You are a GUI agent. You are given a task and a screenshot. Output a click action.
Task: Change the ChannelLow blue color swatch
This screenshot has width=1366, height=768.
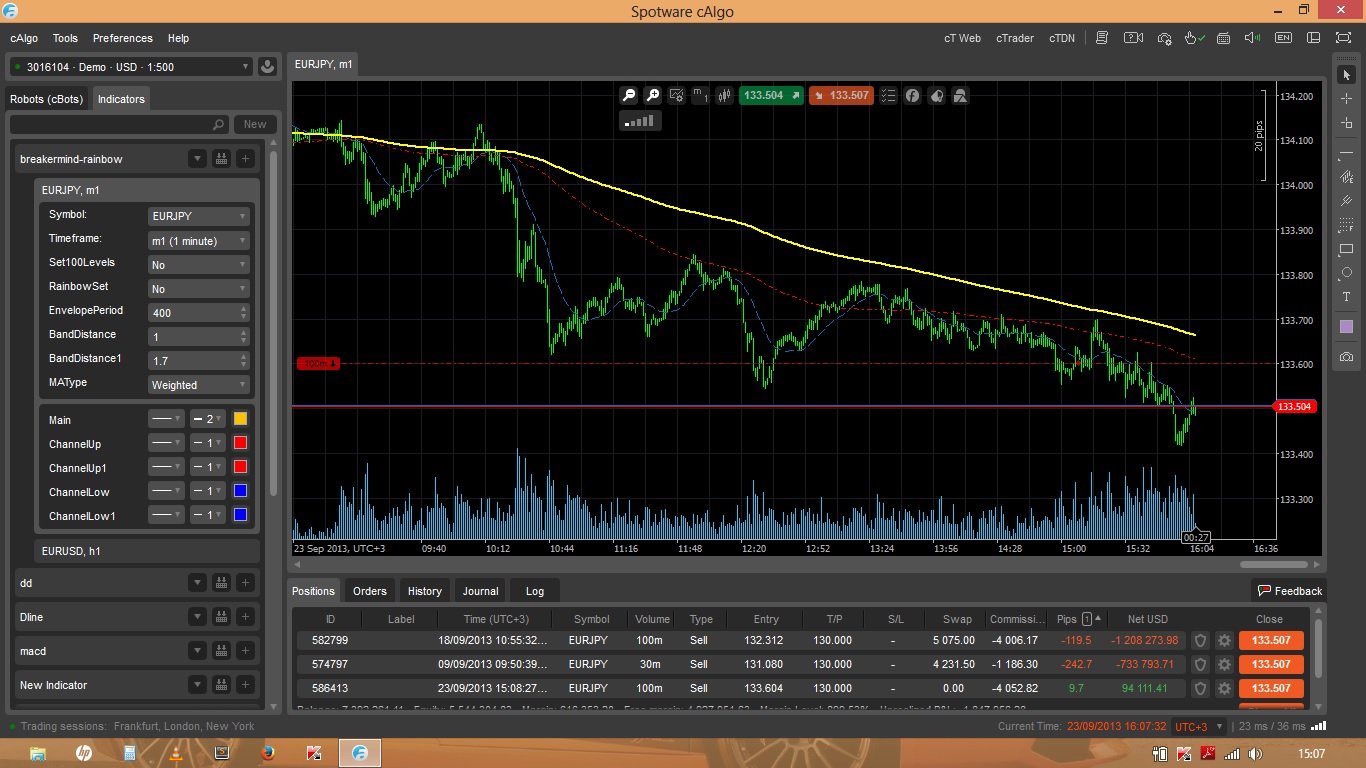240,491
